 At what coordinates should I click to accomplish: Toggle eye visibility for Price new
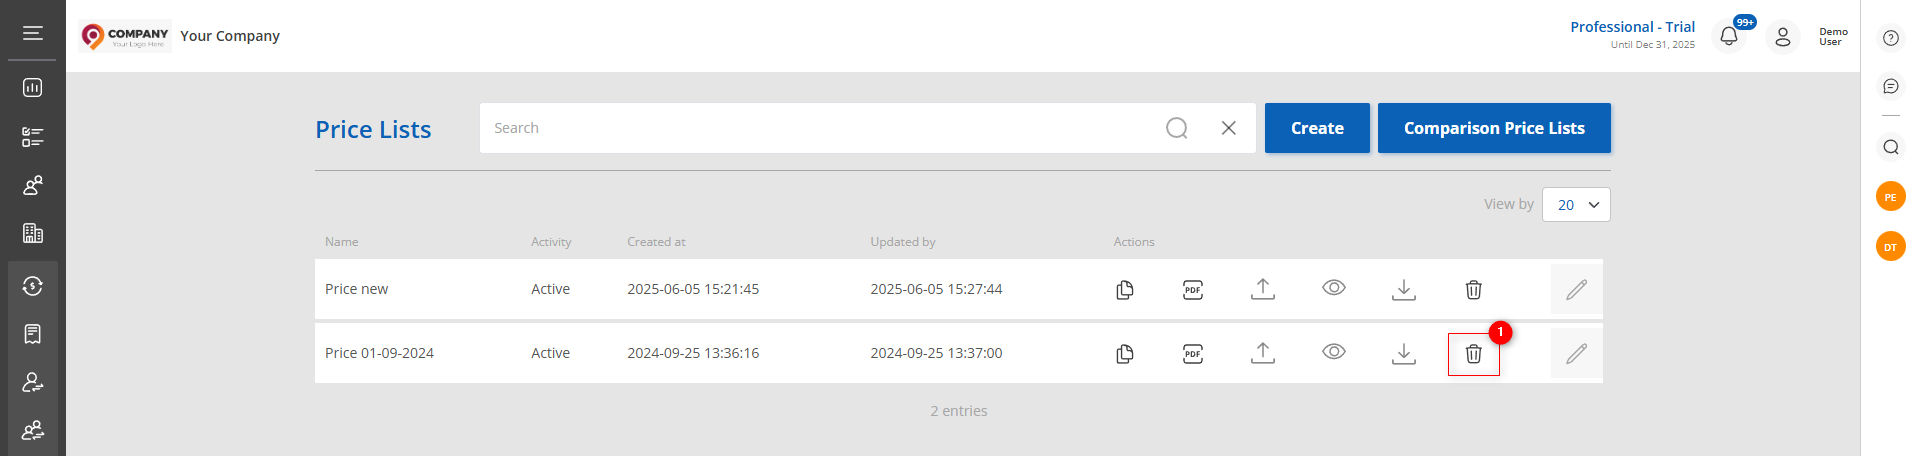pyautogui.click(x=1334, y=288)
